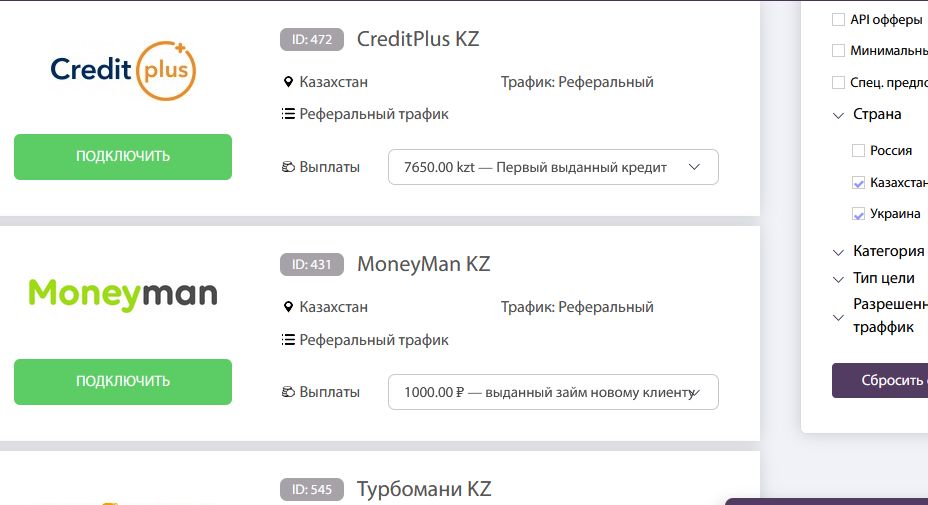Click the ID: 472 badge

pos(311,40)
